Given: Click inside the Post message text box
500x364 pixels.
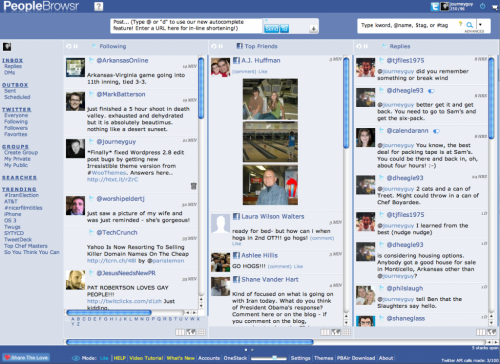Looking at the screenshot, I should 186,25.
